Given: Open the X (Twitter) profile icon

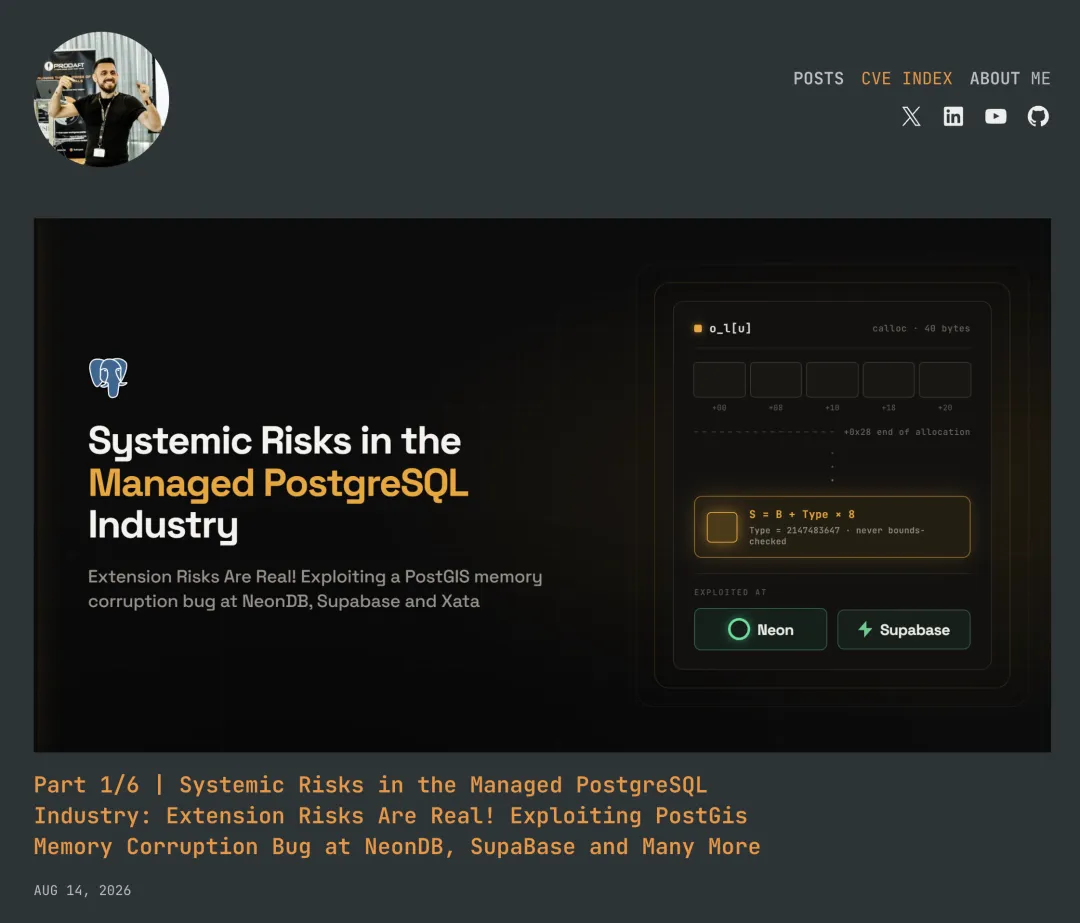Looking at the screenshot, I should [x=911, y=116].
